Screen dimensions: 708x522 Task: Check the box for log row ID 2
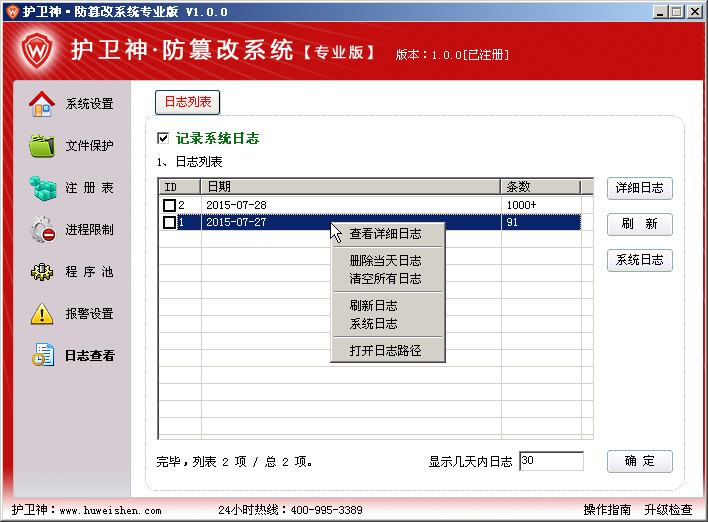[169, 205]
